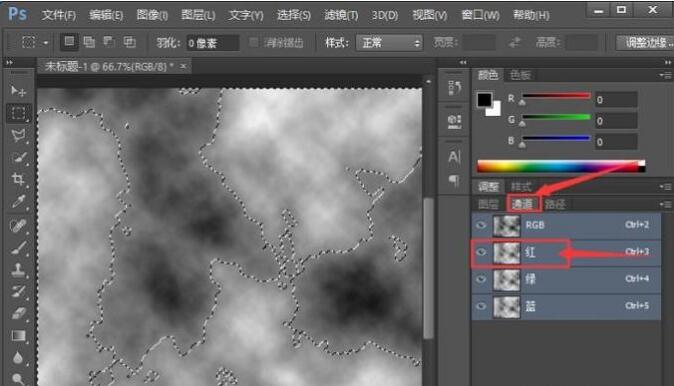The height and width of the screenshot is (386, 674).
Task: Open the 图像(I) menu
Action: (x=152, y=15)
